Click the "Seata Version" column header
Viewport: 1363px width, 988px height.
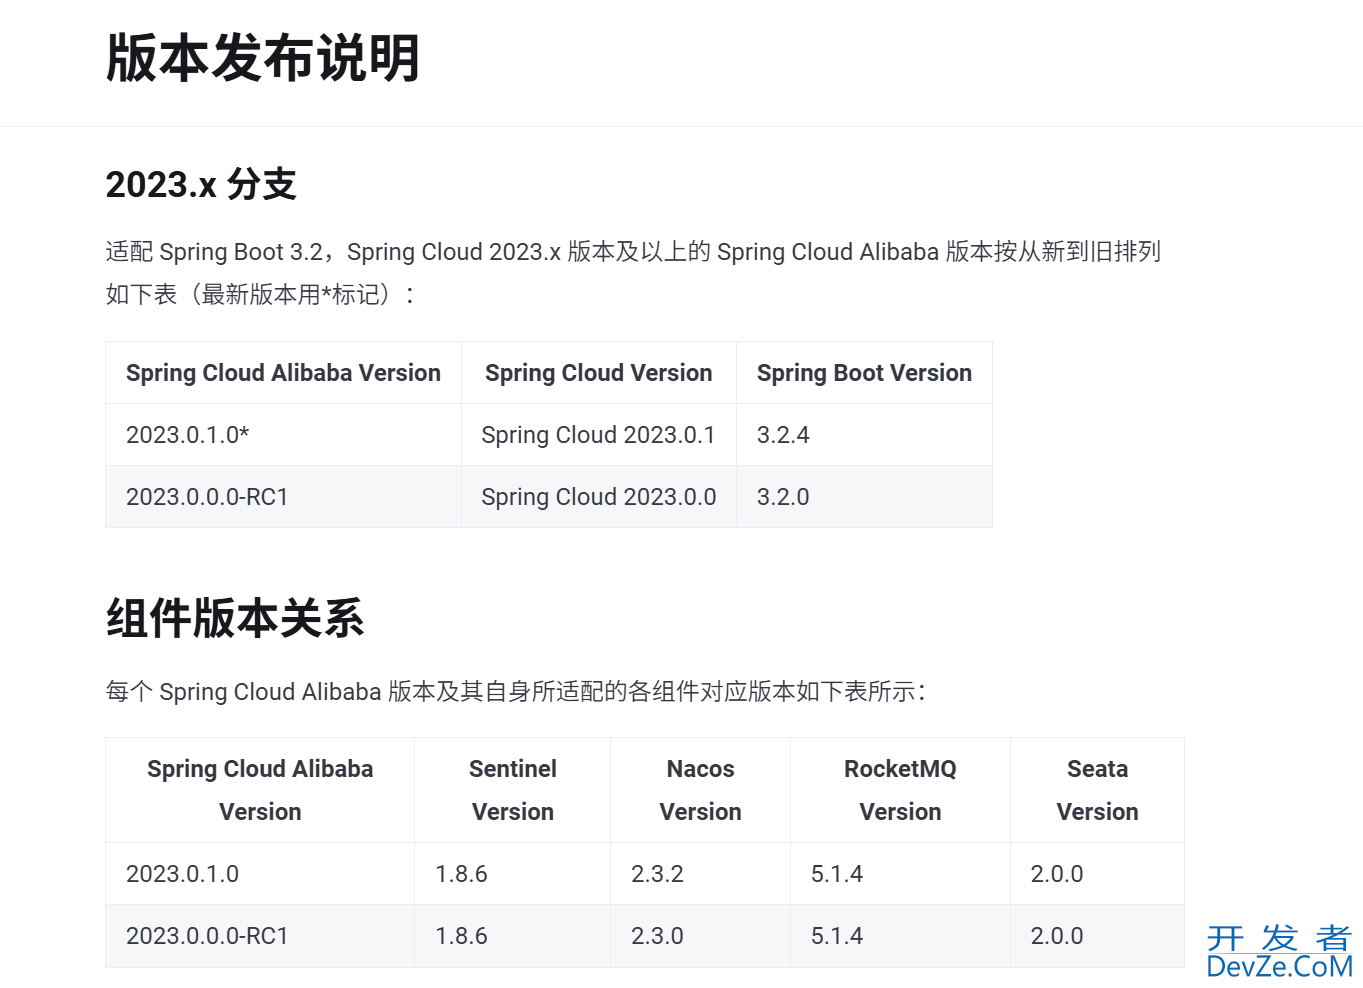(x=1097, y=790)
